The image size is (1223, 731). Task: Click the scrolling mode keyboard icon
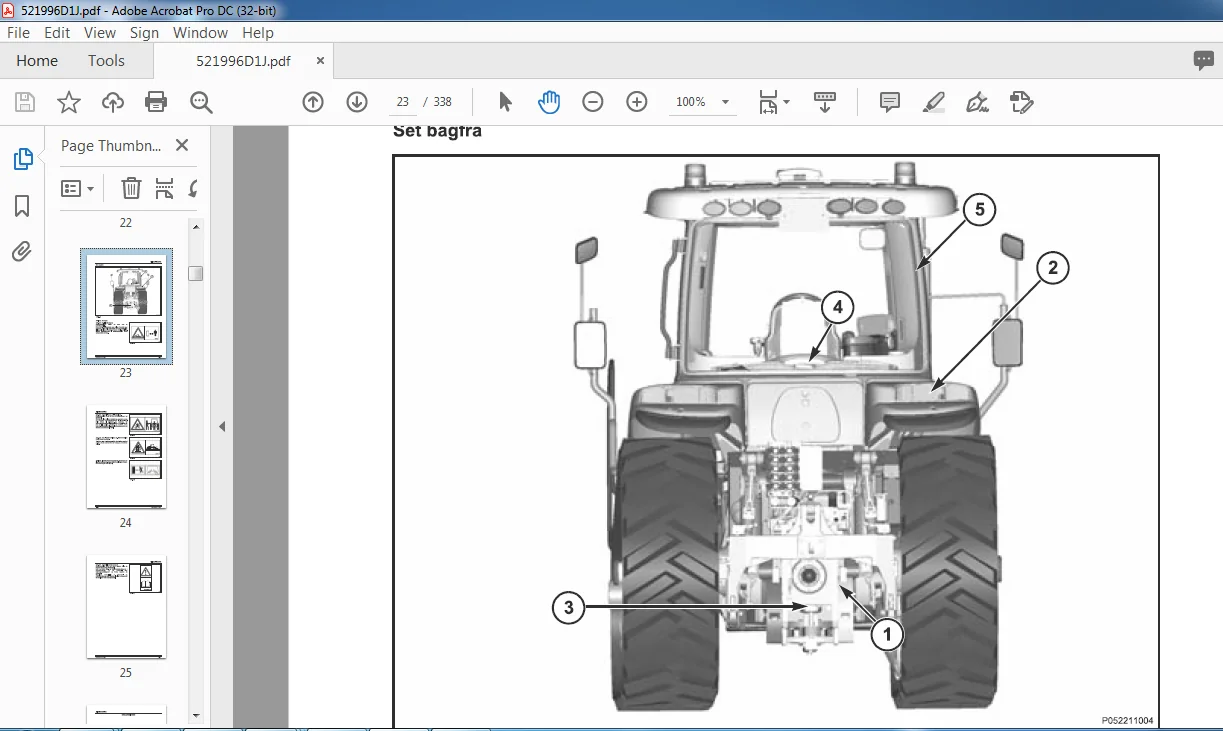coord(825,102)
